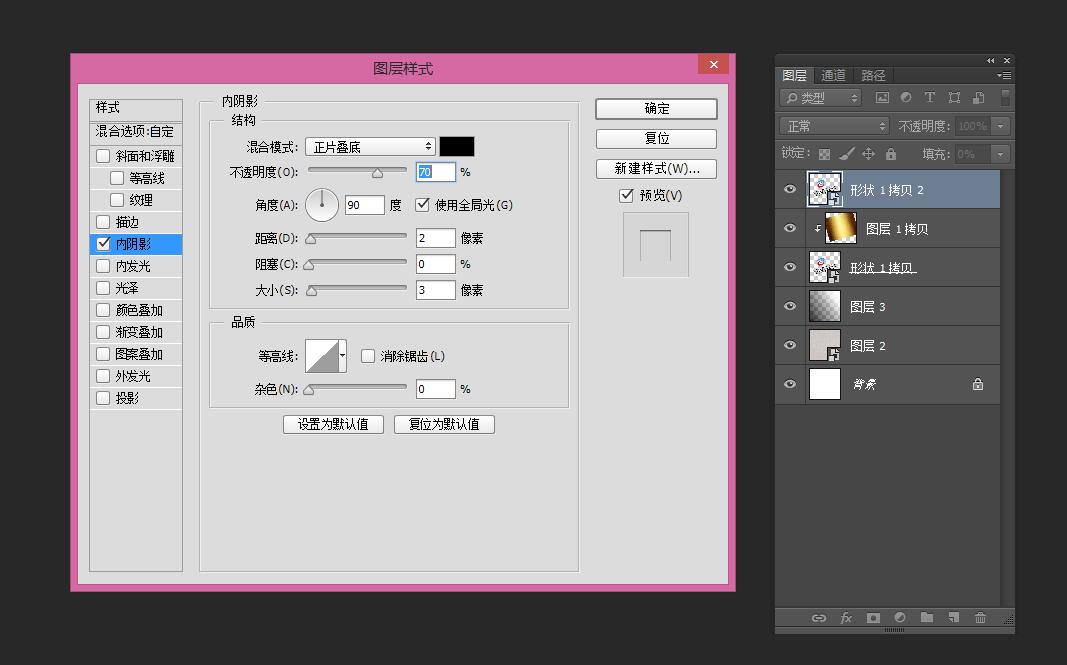The height and width of the screenshot is (665, 1067).
Task: Filter for pixel layers using image icon
Action: (882, 98)
